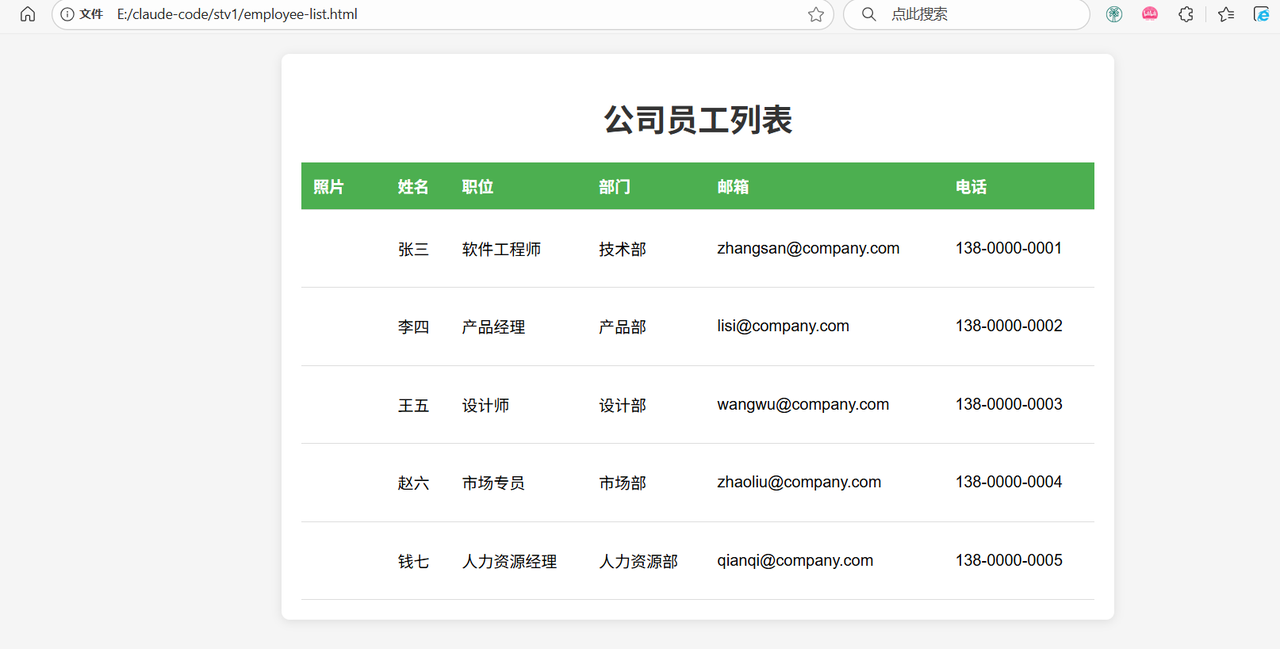Click email lisi@company.com
The image size is (1280, 649).
(x=783, y=326)
